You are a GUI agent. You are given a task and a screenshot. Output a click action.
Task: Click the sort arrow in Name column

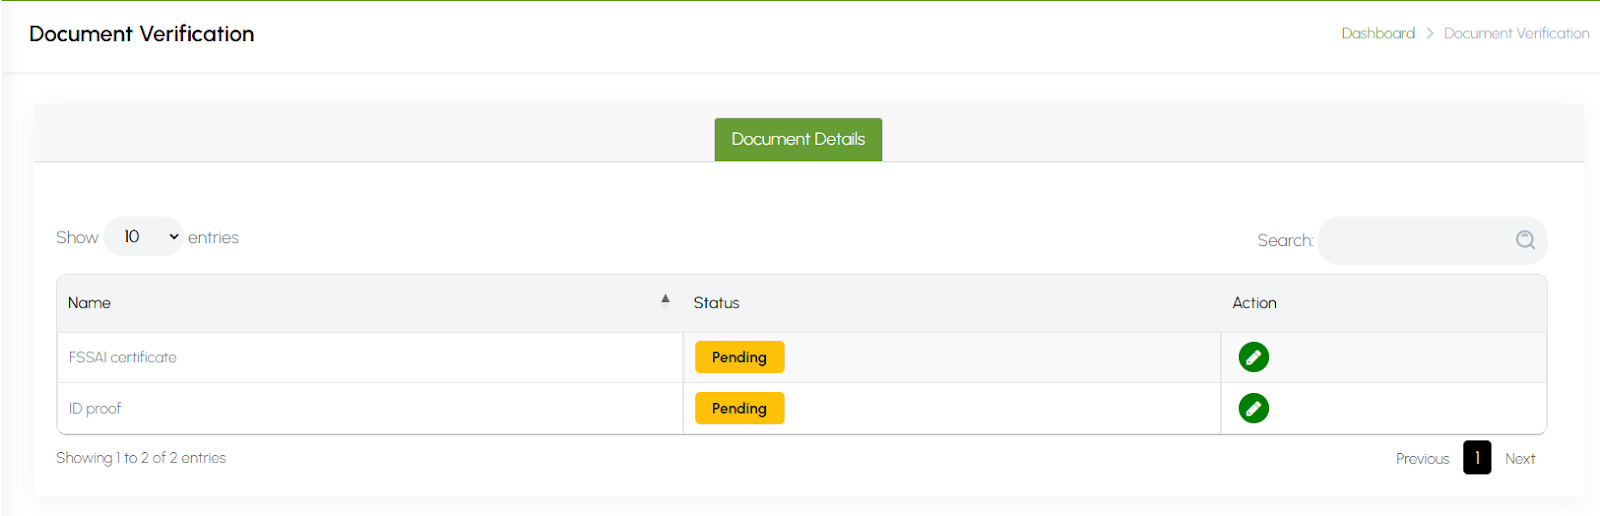(665, 301)
